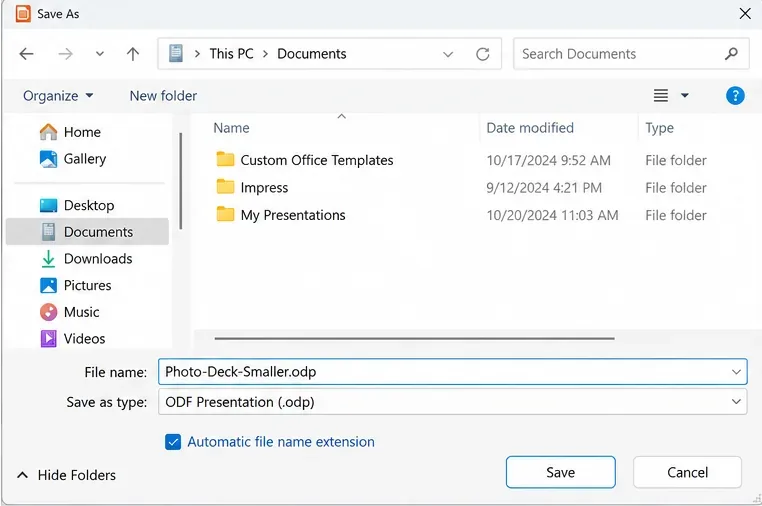Click the Save button
The width and height of the screenshot is (762, 506).
560,472
